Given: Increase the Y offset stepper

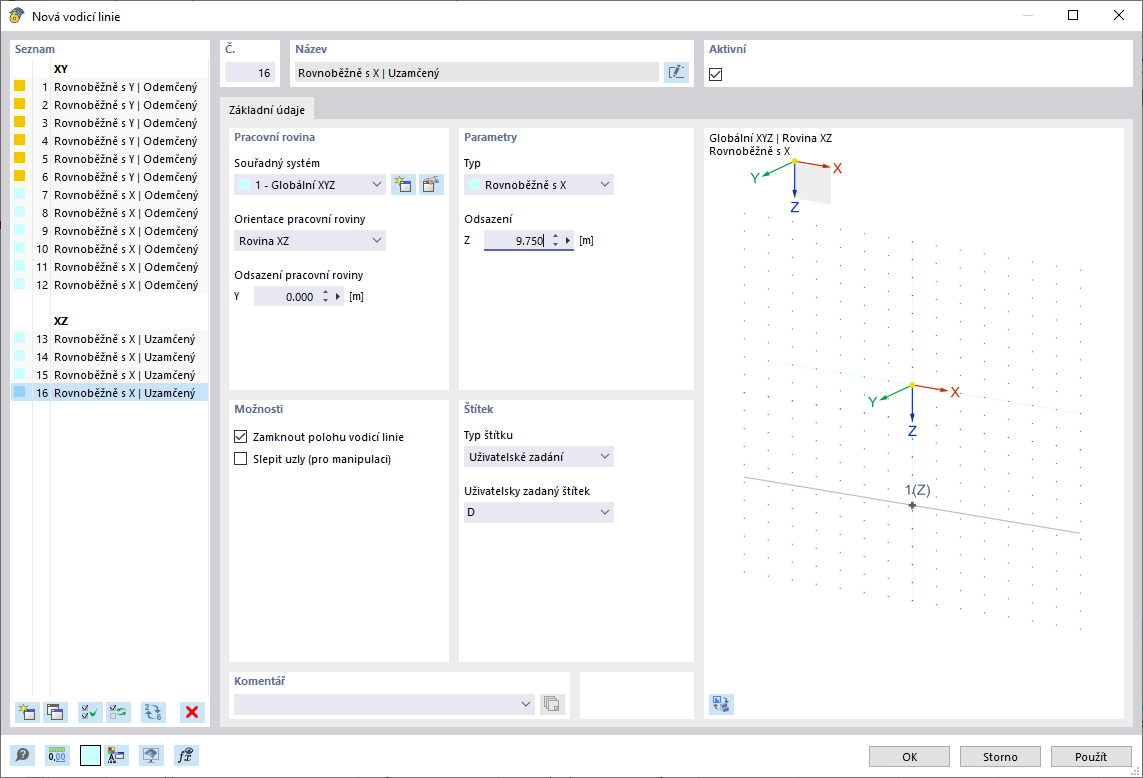Looking at the screenshot, I should pos(325,292).
